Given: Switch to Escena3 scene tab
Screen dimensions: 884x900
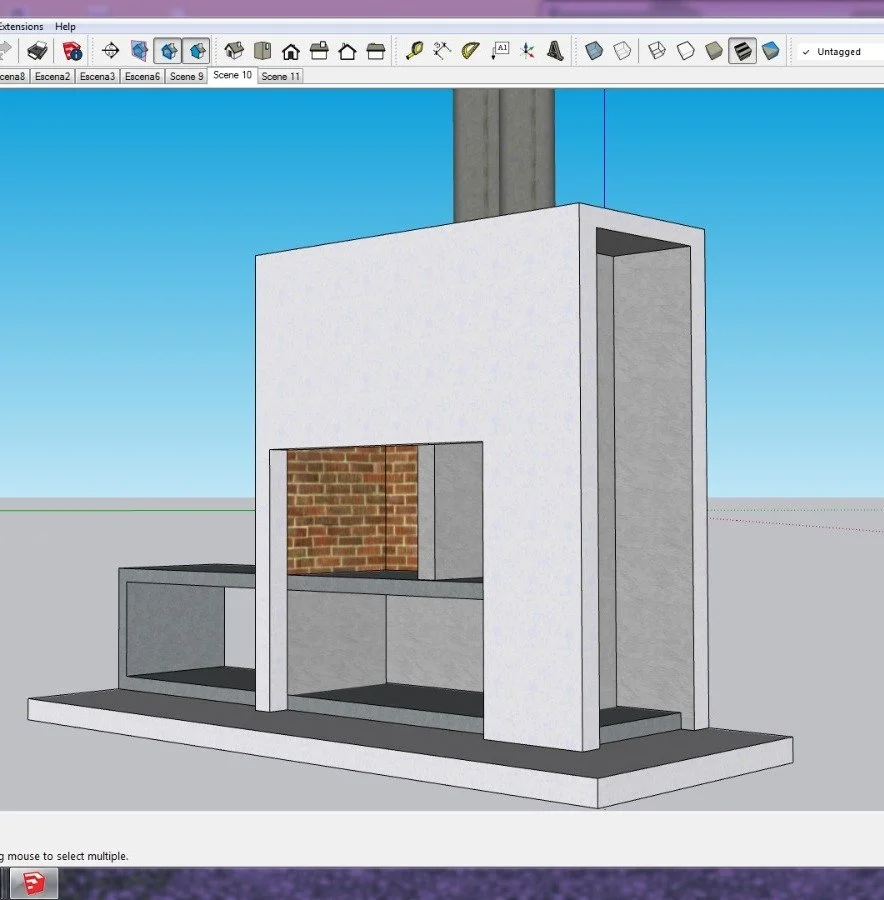Looking at the screenshot, I should pyautogui.click(x=97, y=76).
